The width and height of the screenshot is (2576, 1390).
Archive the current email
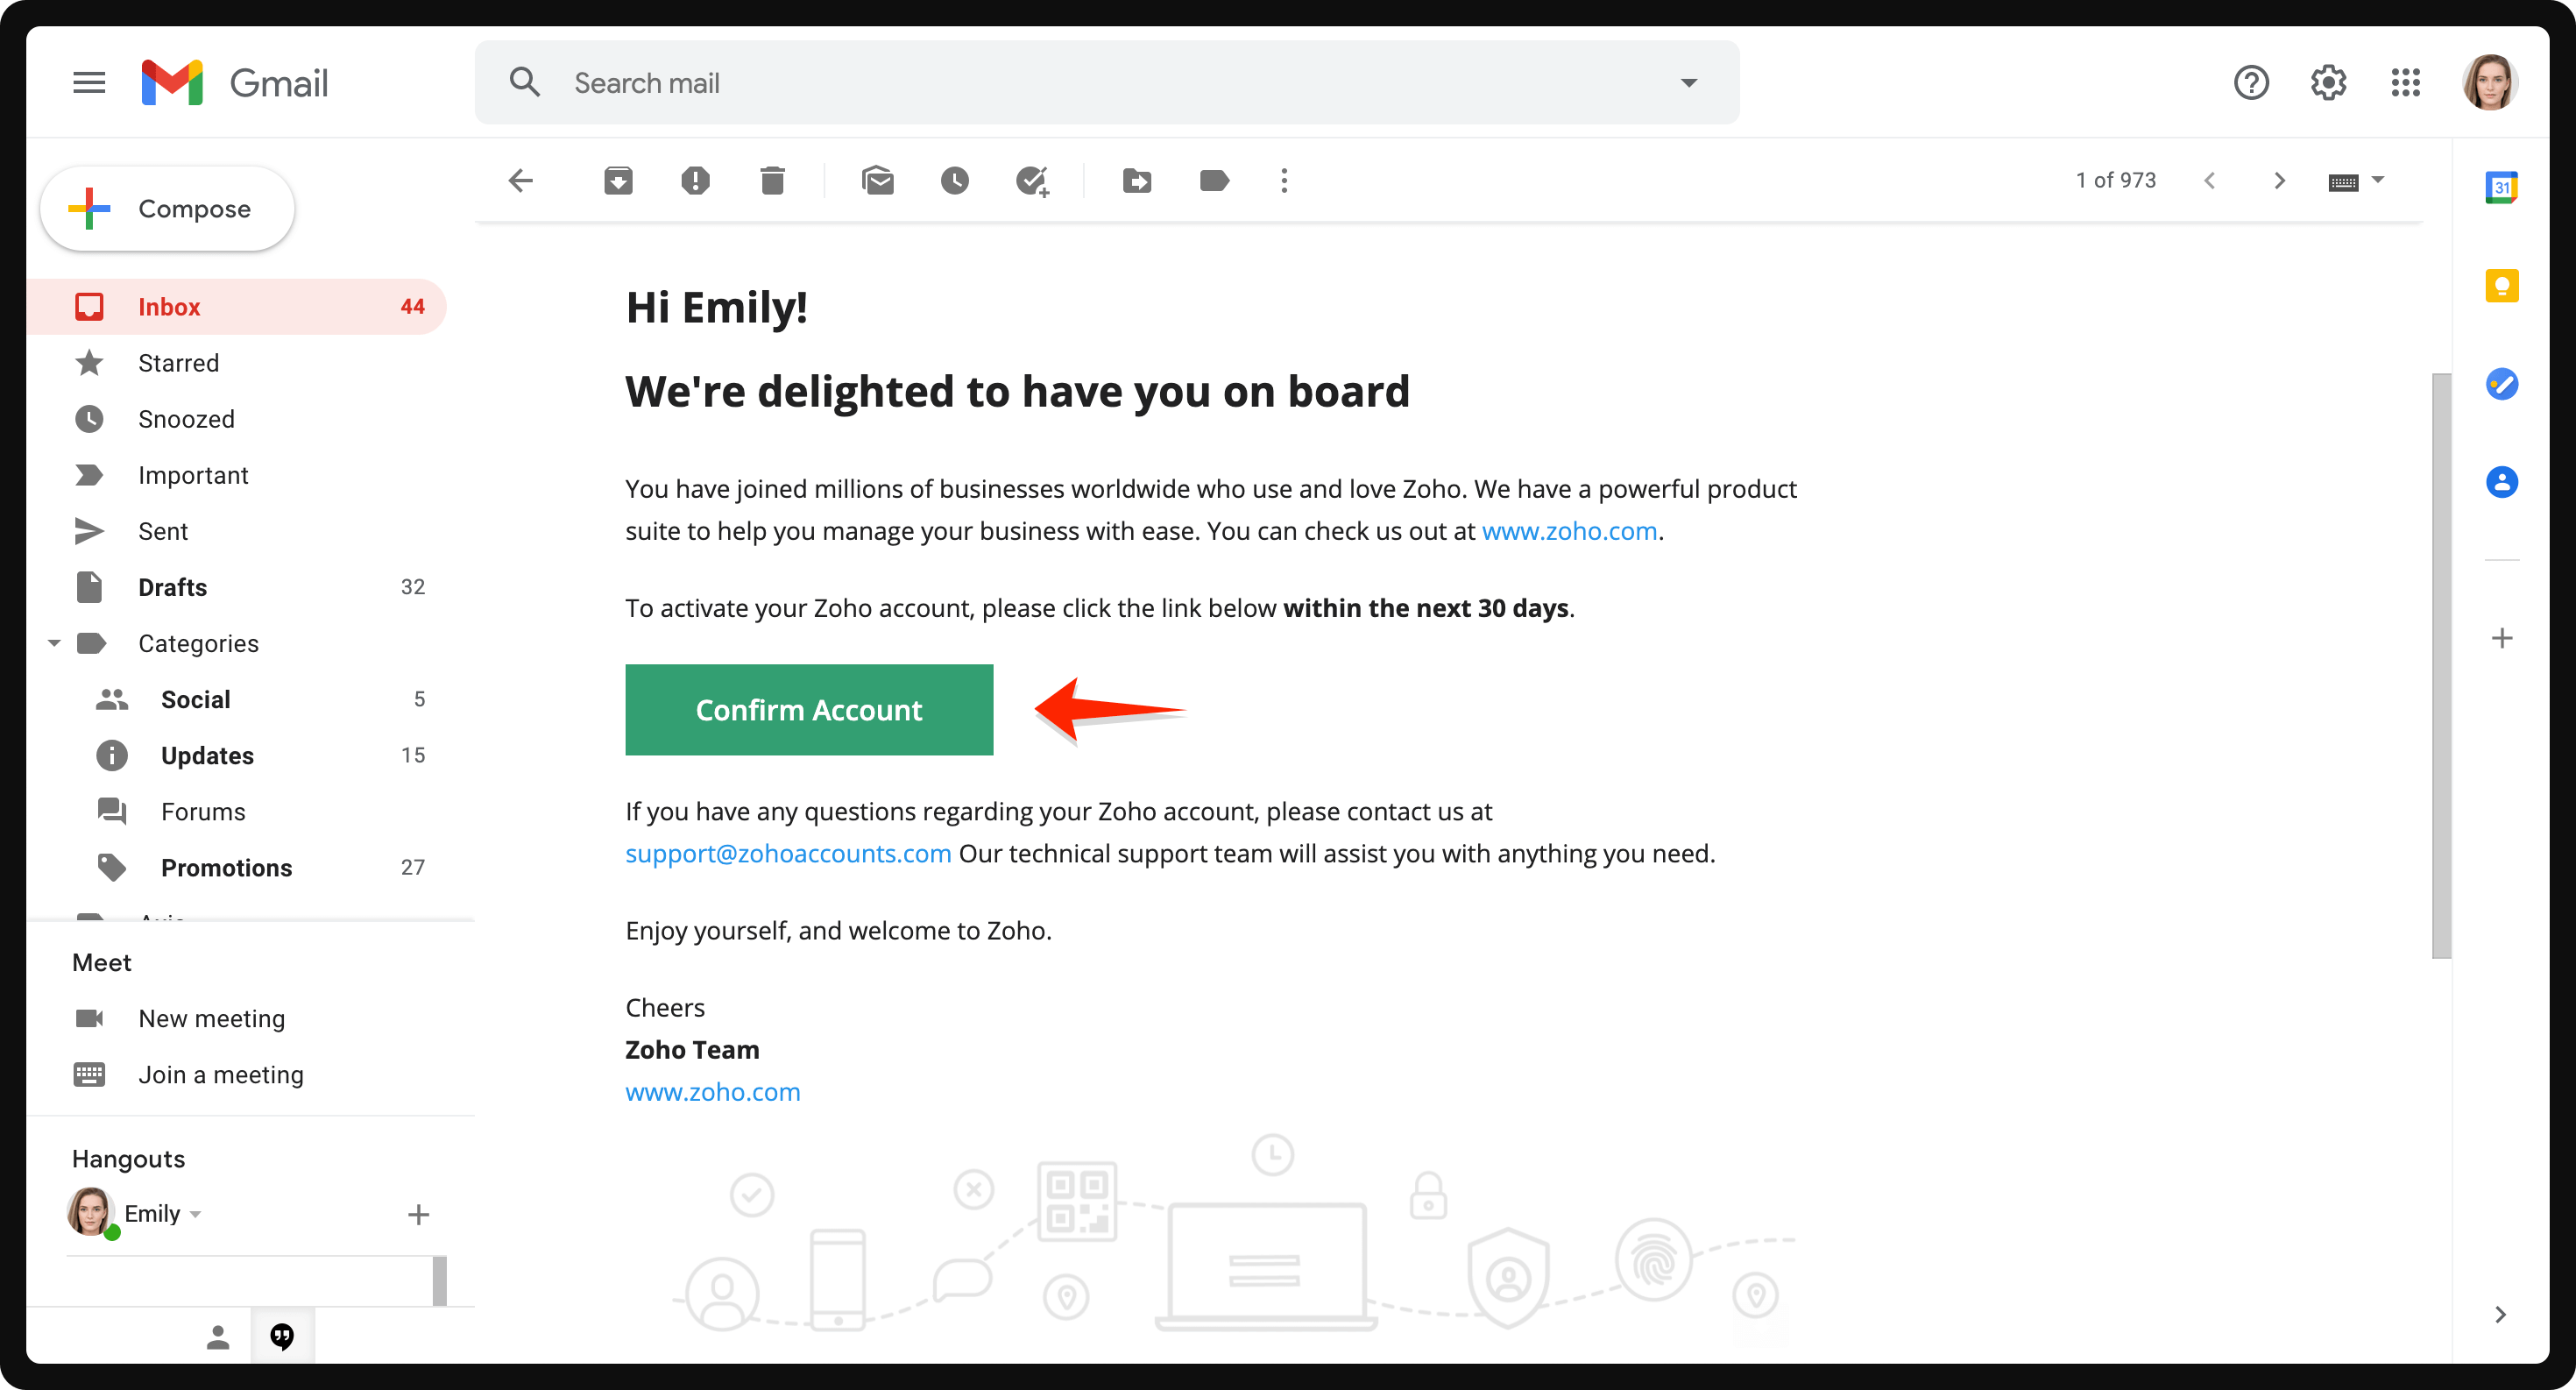[618, 181]
